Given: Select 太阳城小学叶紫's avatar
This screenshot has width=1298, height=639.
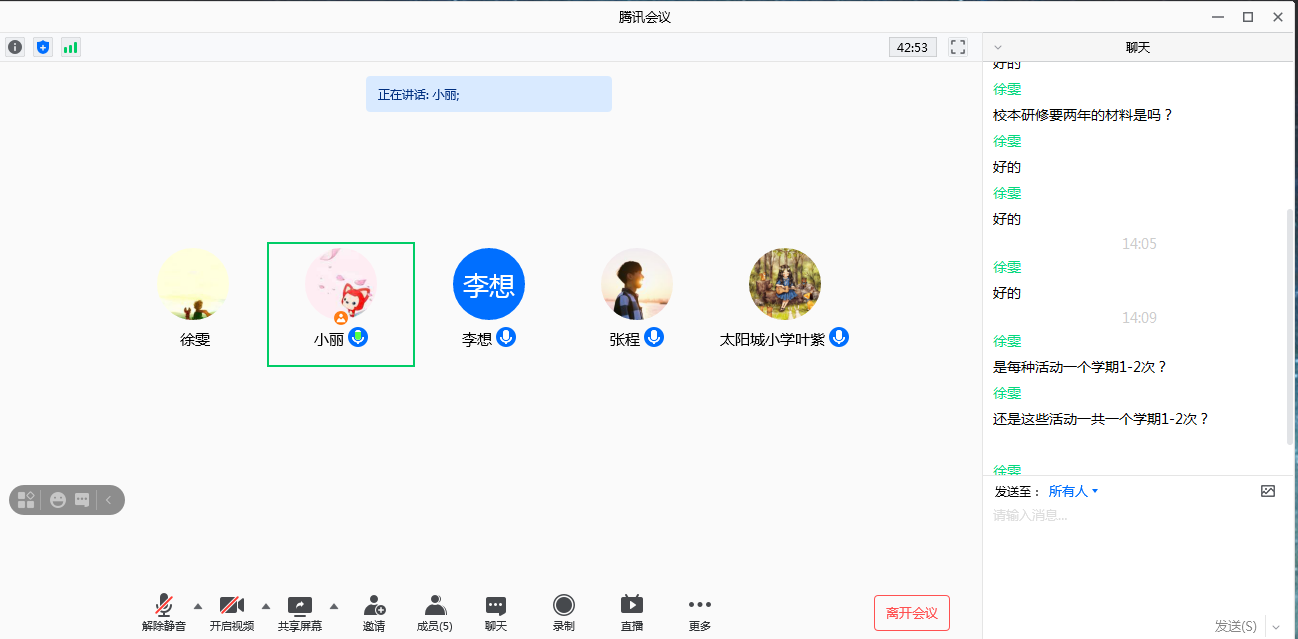Looking at the screenshot, I should point(785,284).
